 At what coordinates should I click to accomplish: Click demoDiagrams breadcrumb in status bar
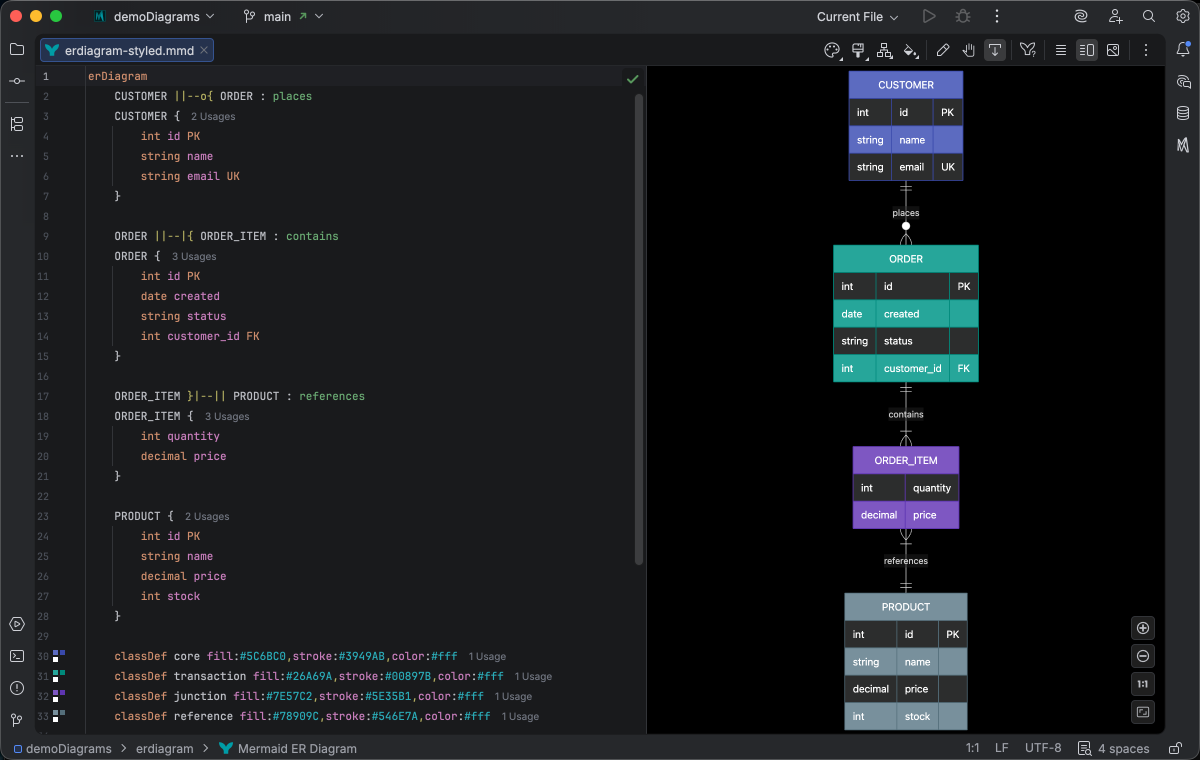click(x=61, y=748)
